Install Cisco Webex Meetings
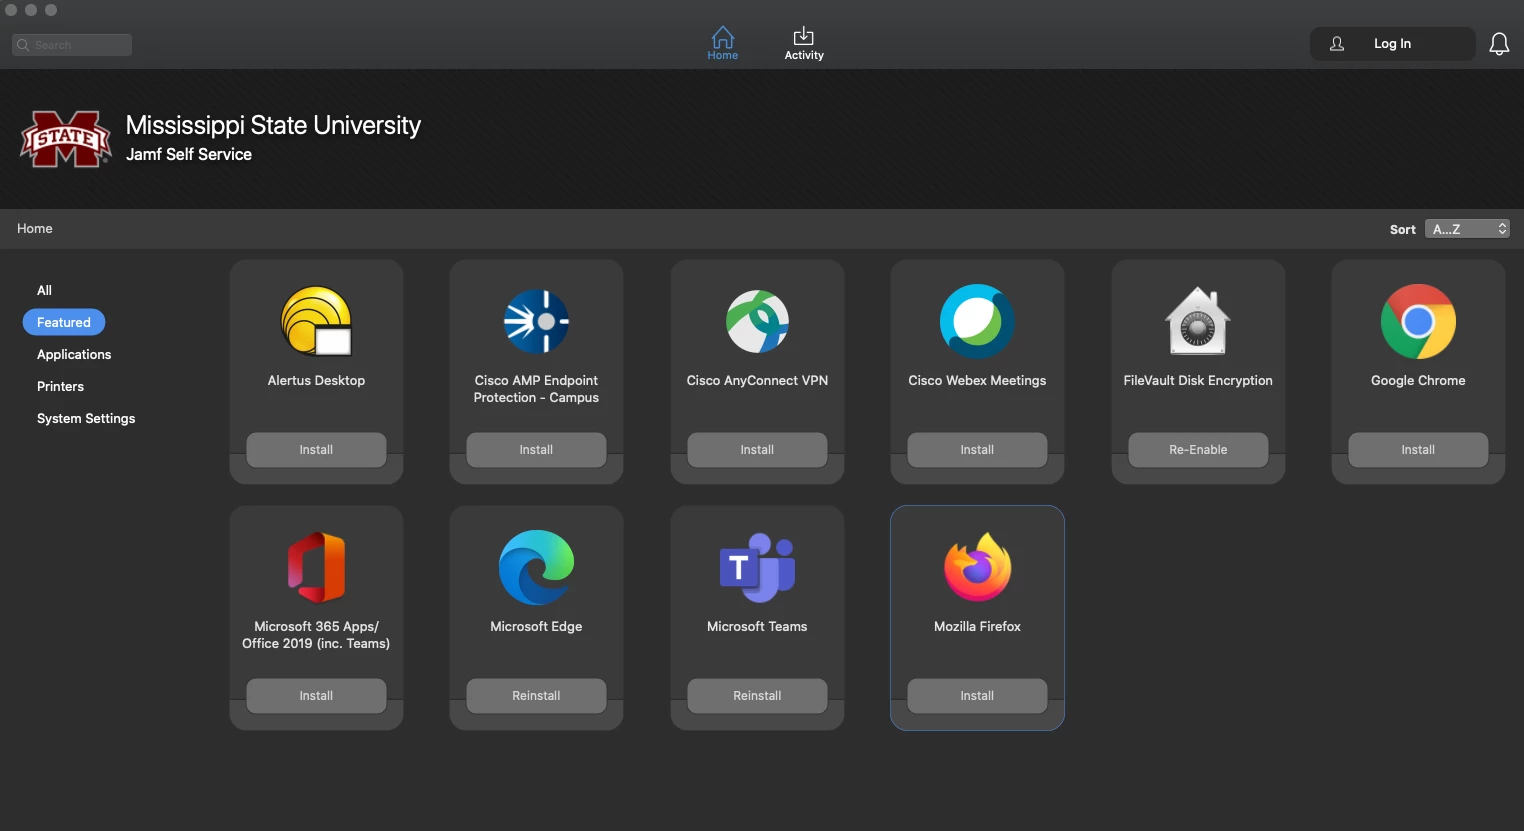 (977, 450)
